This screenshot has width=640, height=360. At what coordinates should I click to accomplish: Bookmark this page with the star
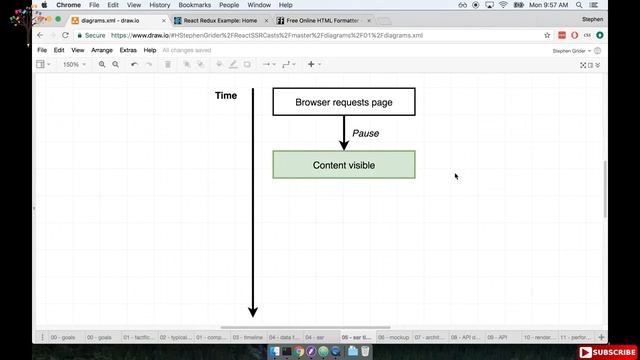[547, 36]
